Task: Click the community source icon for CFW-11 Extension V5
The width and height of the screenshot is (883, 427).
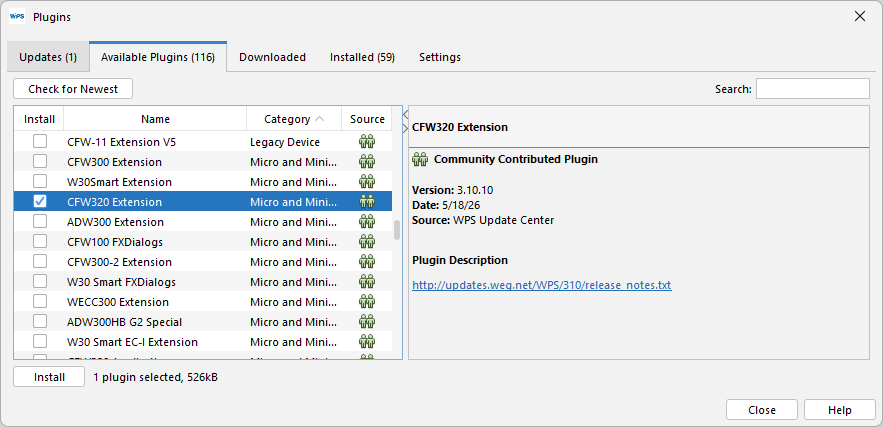Action: pos(367,142)
